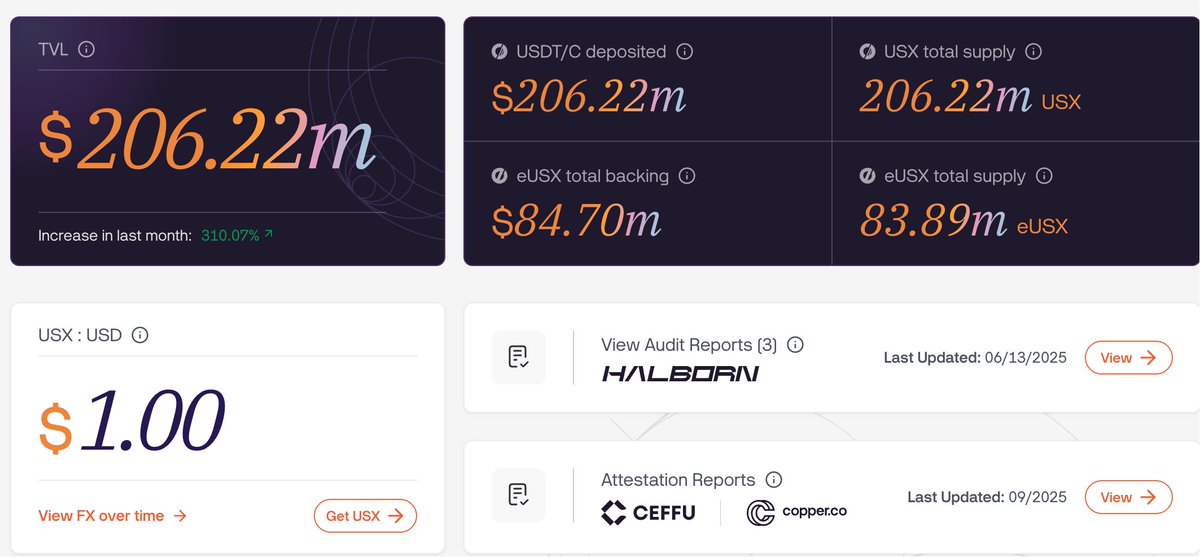1200x557 pixels.
Task: Click the attestation report document icon
Action: (518, 495)
